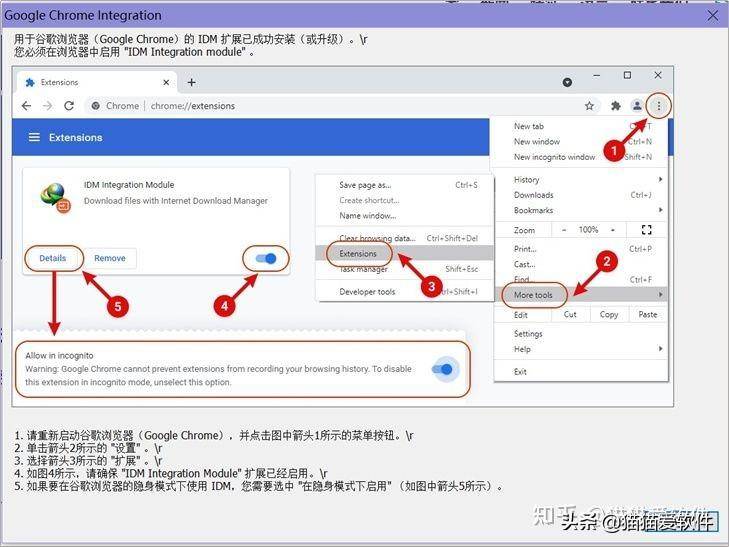Click Cut in the Edit row
Viewport: 729px width, 547px height.
570,315
